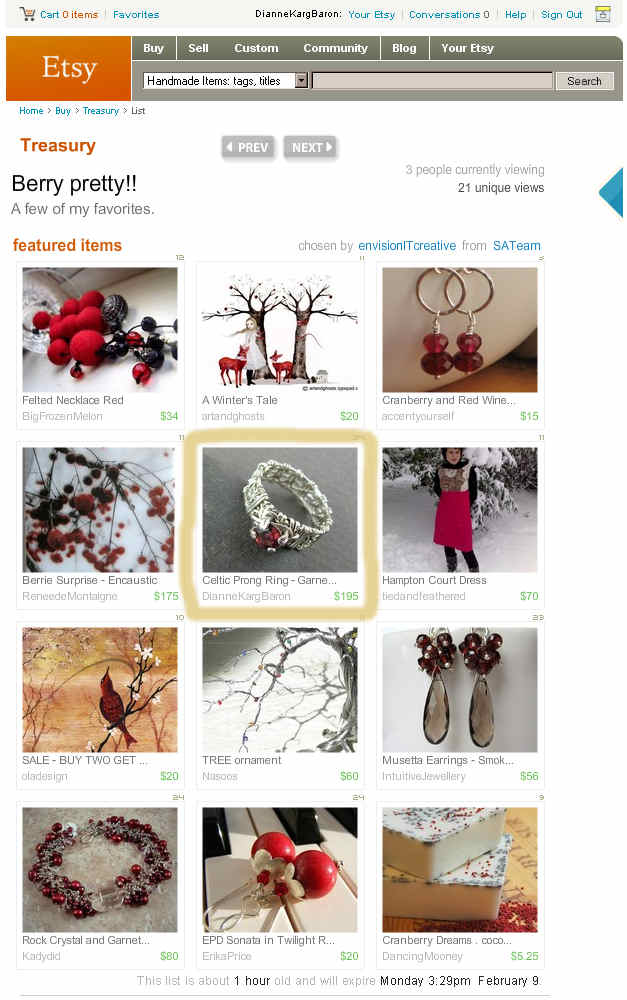The image size is (627, 1000).
Task: Open the Felted Necklace Red thumbnail
Action: (100, 330)
